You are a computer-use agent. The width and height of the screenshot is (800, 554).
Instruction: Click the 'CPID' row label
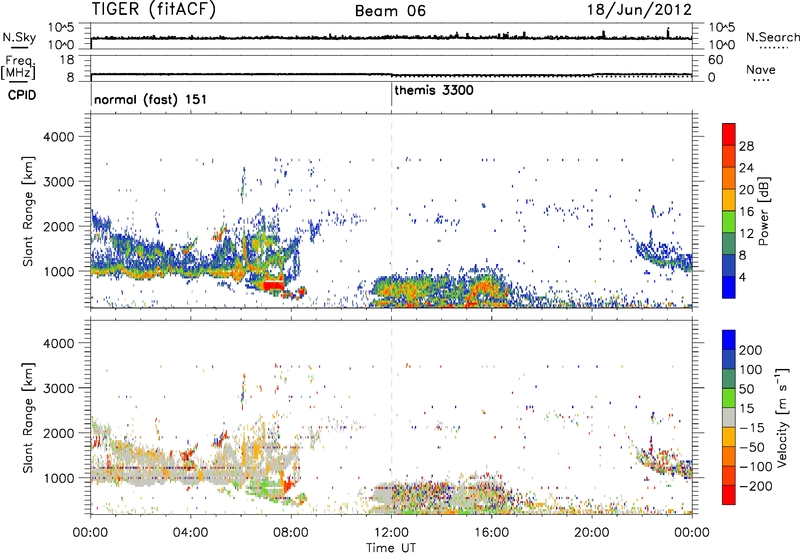22,95
